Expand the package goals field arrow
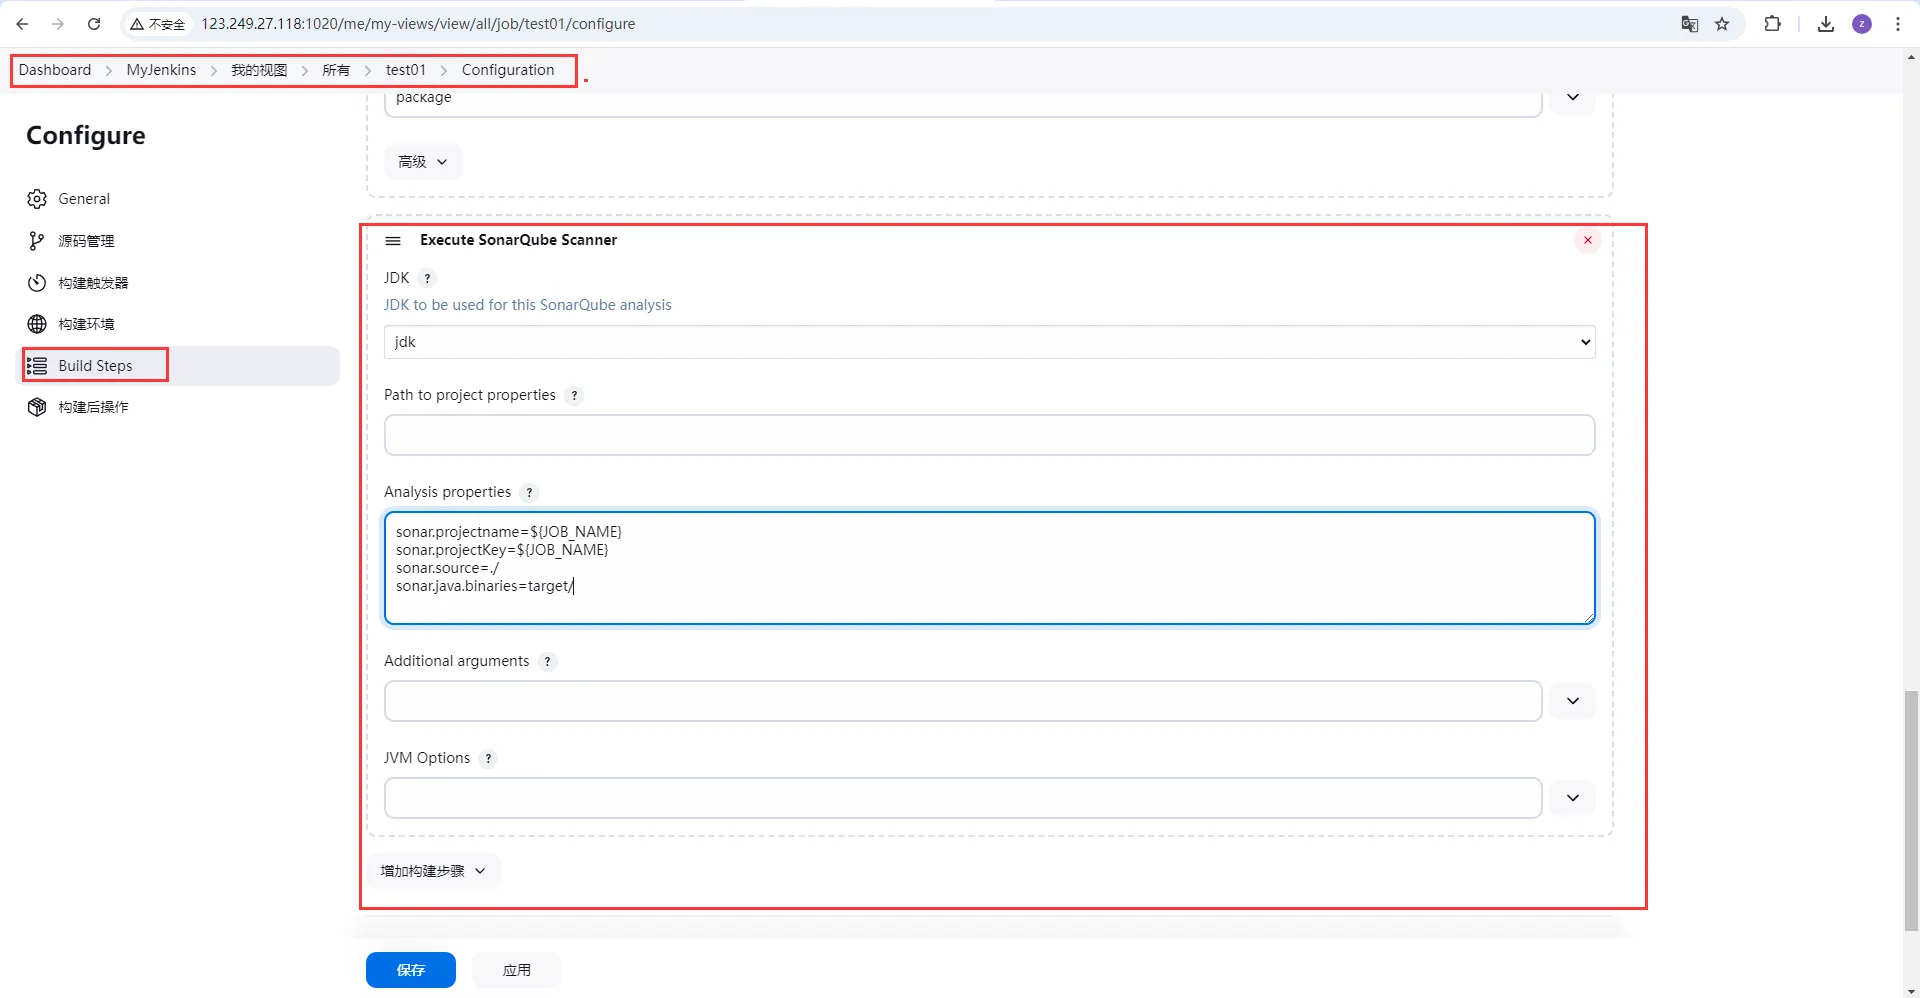This screenshot has height=998, width=1920. point(1573,98)
